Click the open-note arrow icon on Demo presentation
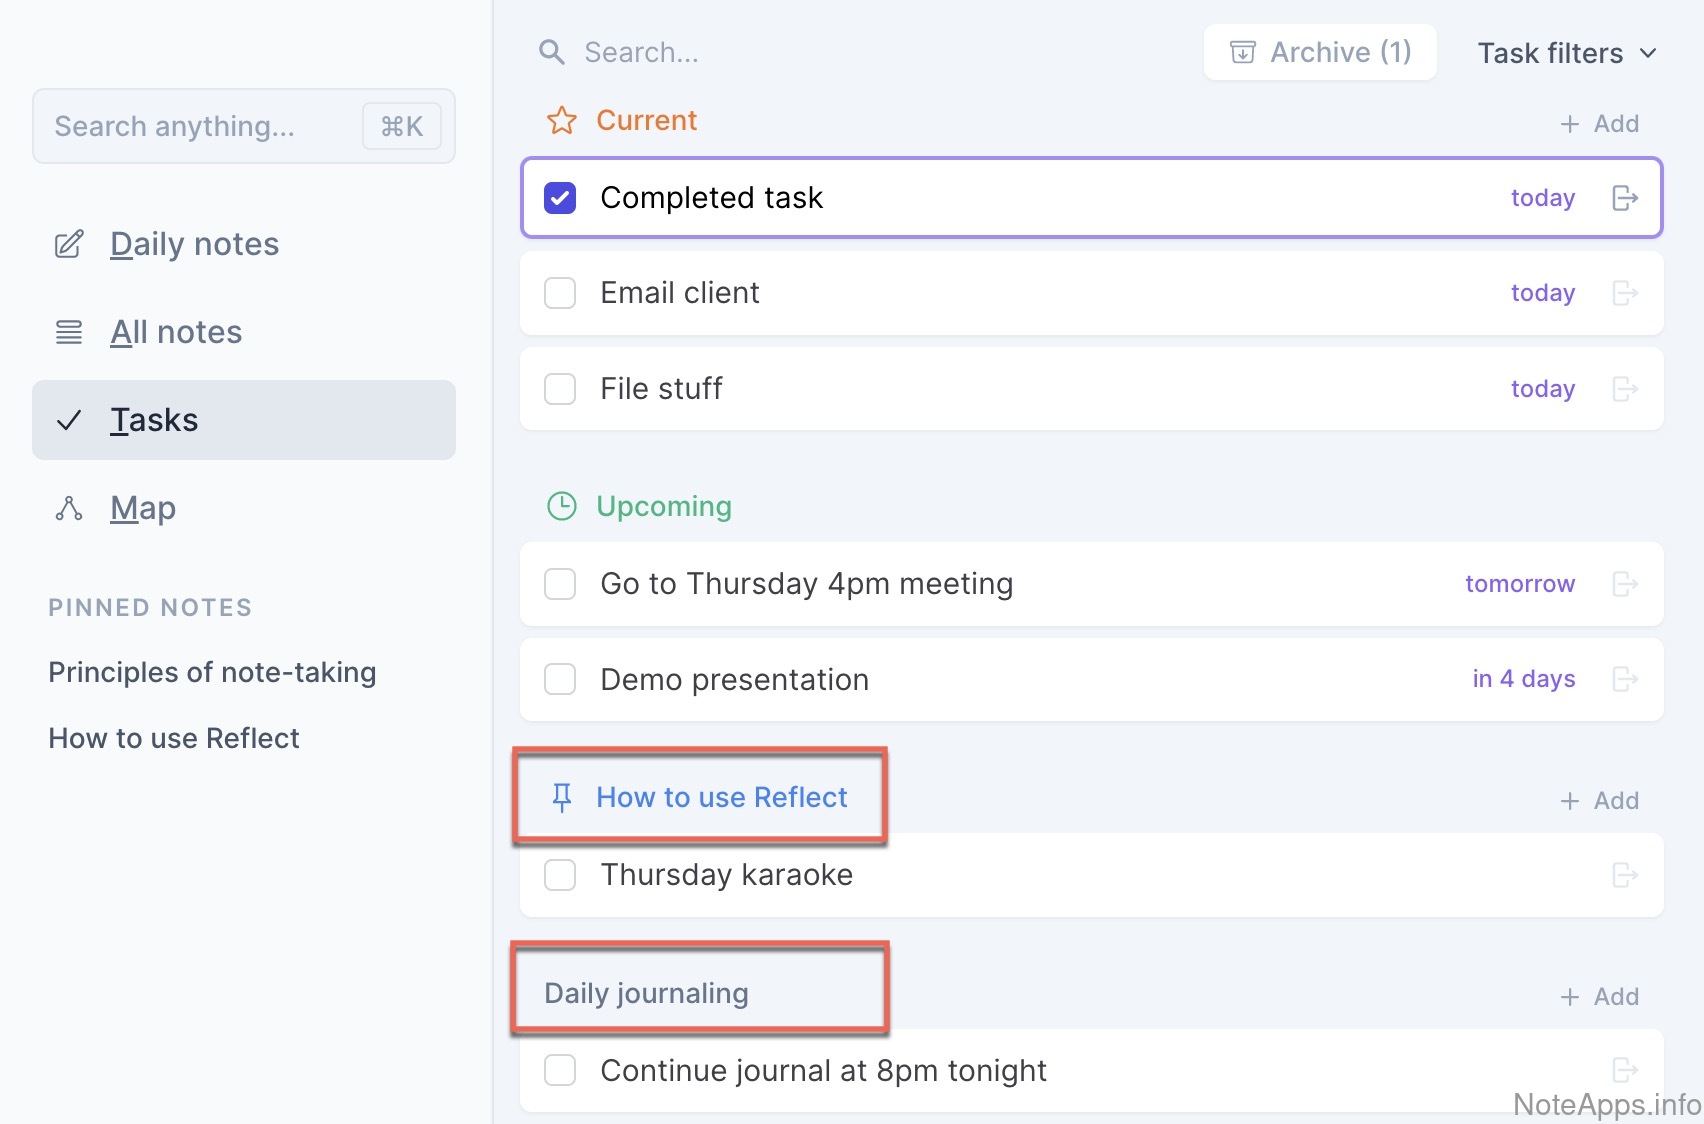The height and width of the screenshot is (1124, 1704). tap(1625, 680)
